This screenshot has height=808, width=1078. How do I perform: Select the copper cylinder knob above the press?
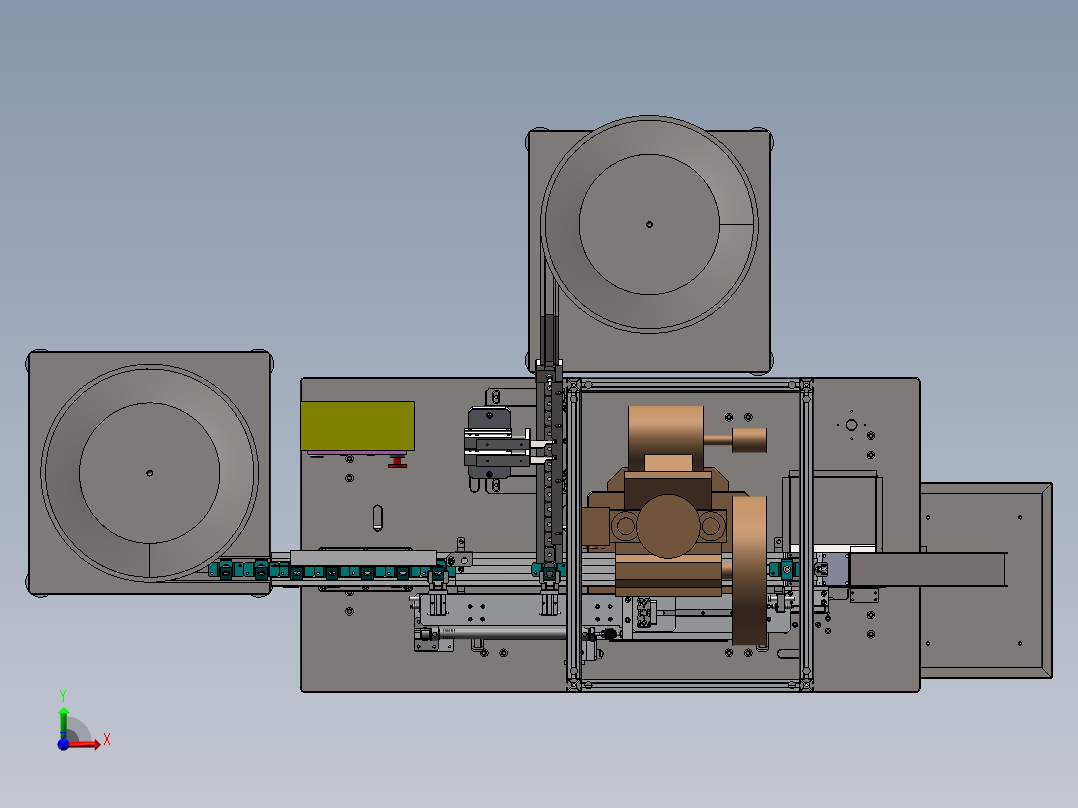749,440
